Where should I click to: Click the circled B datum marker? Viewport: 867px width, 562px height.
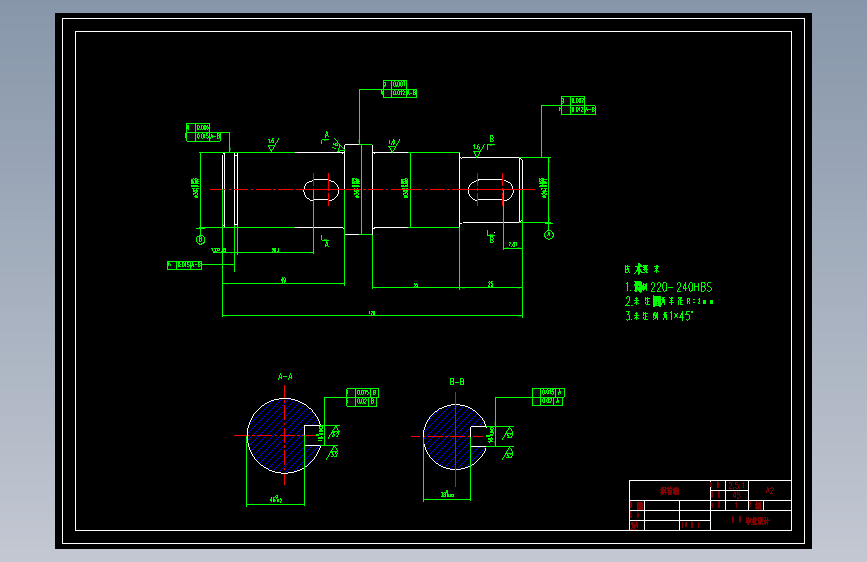click(x=201, y=240)
